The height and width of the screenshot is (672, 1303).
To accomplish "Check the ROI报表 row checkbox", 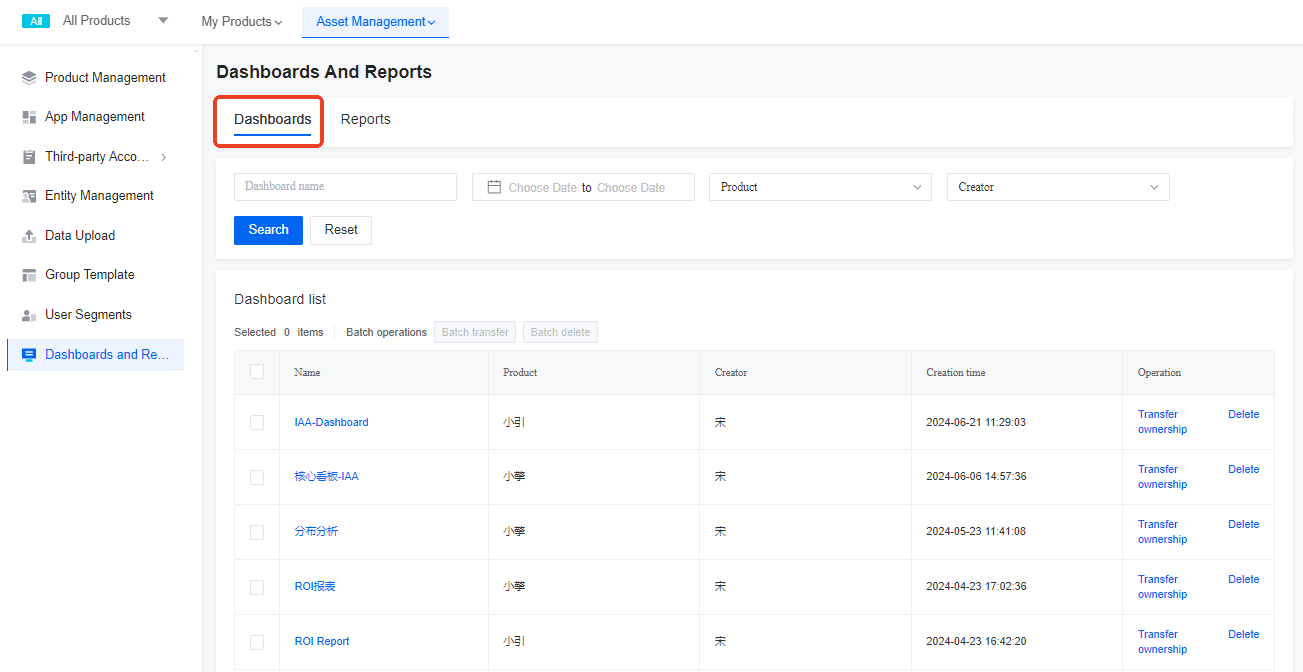I will (257, 587).
